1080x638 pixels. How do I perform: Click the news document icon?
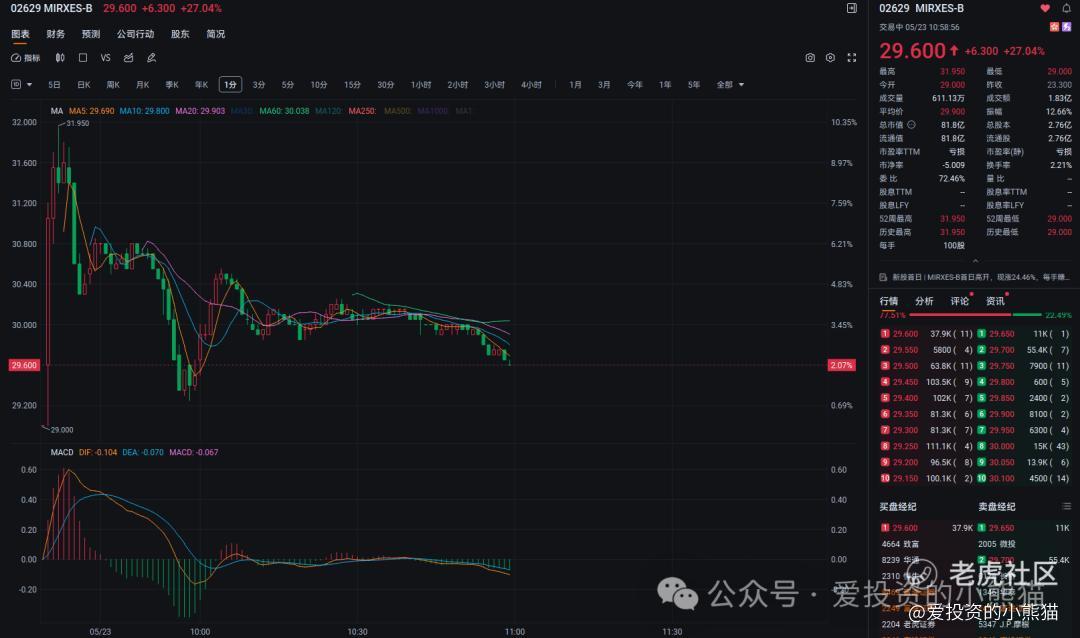(883, 277)
